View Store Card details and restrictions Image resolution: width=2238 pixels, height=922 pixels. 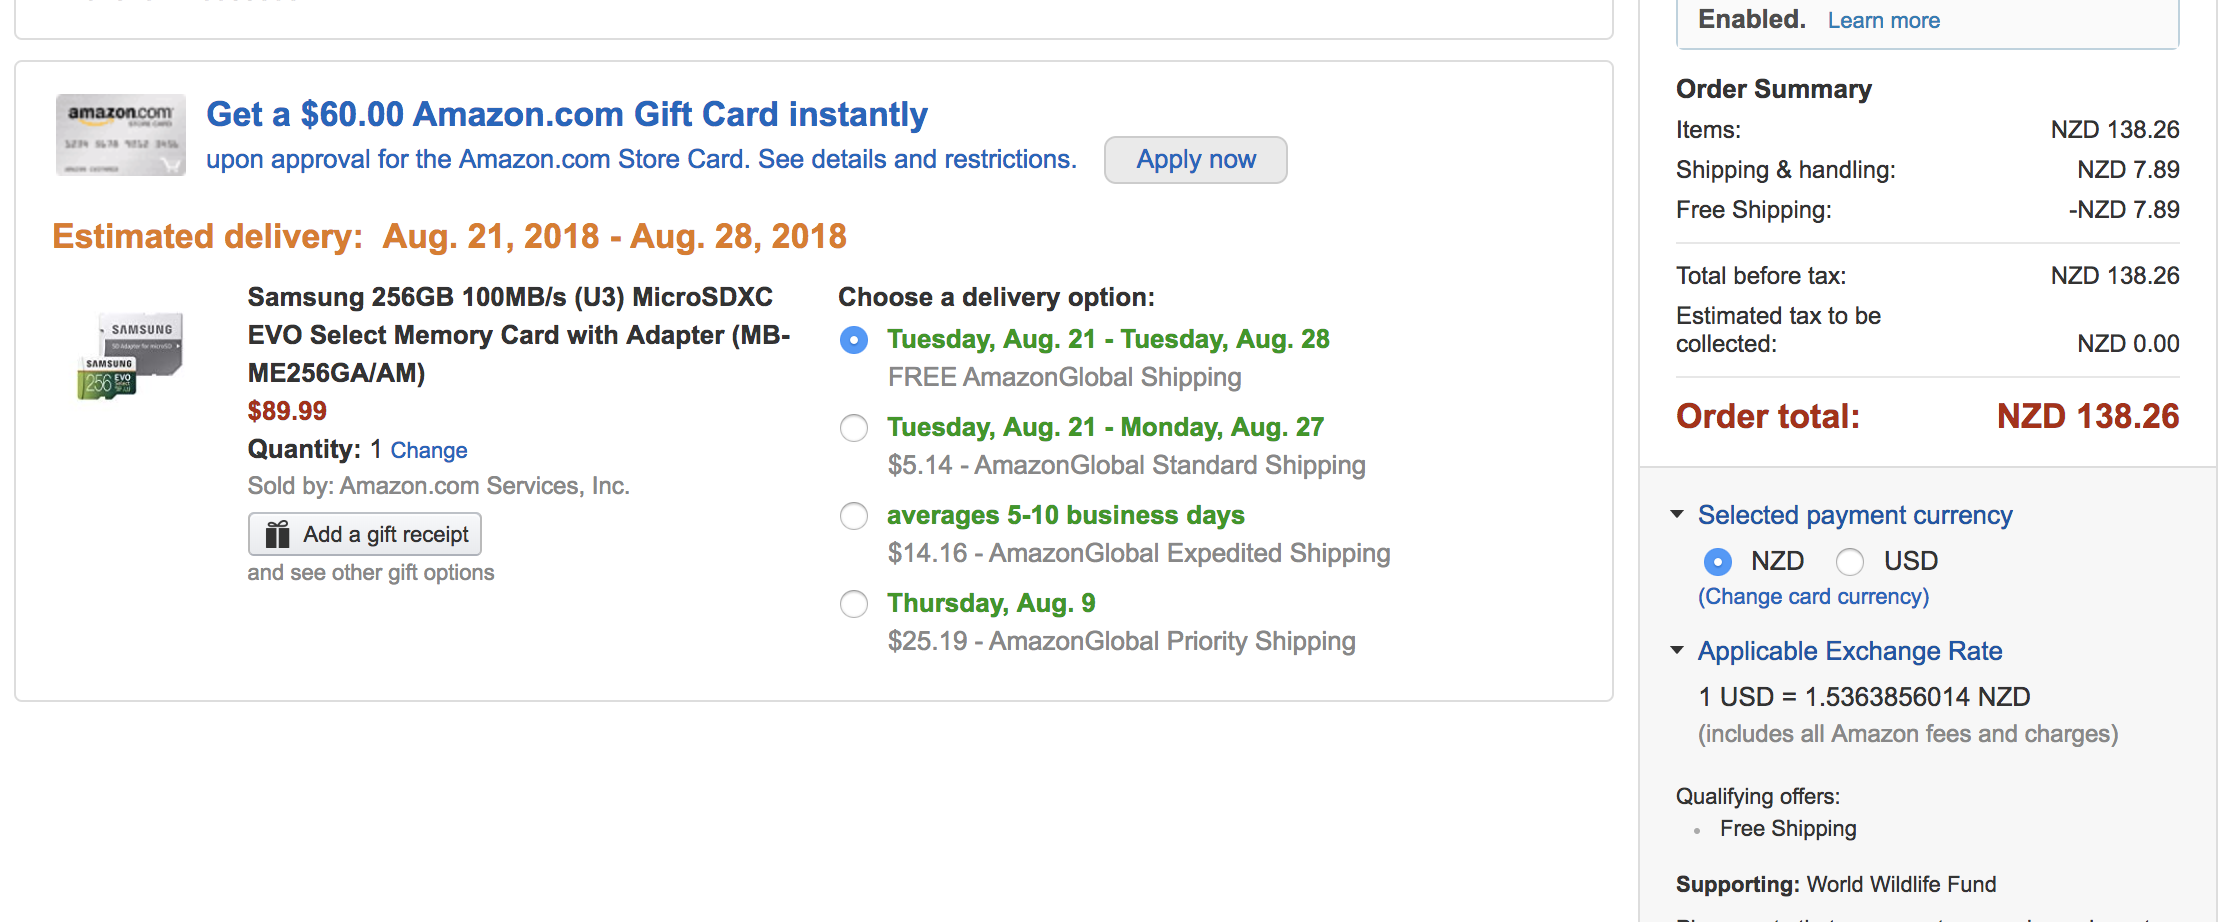pos(640,160)
